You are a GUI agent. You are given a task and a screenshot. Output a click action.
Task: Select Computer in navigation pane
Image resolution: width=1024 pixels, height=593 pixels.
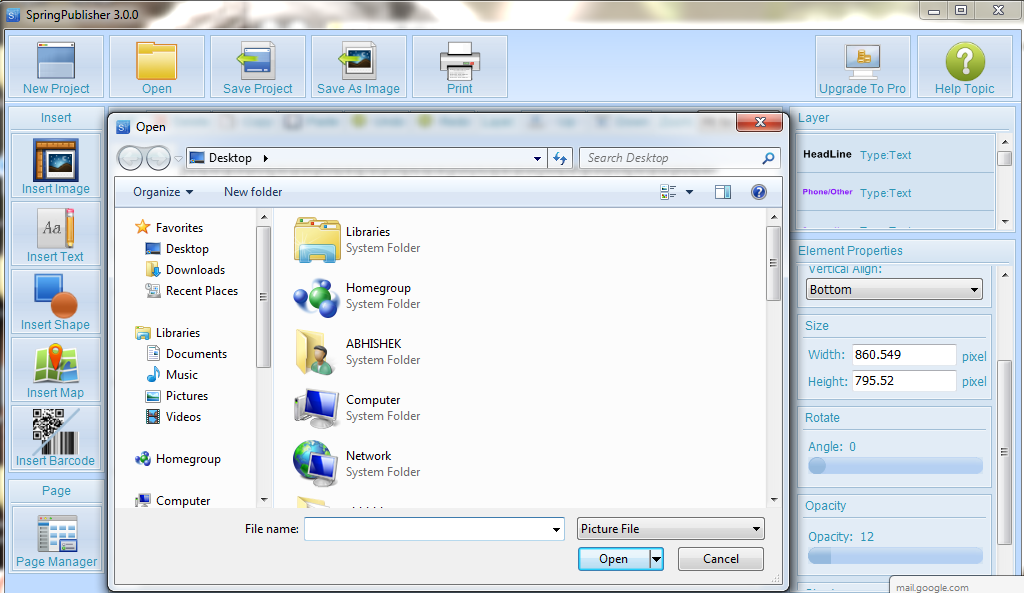tap(173, 501)
